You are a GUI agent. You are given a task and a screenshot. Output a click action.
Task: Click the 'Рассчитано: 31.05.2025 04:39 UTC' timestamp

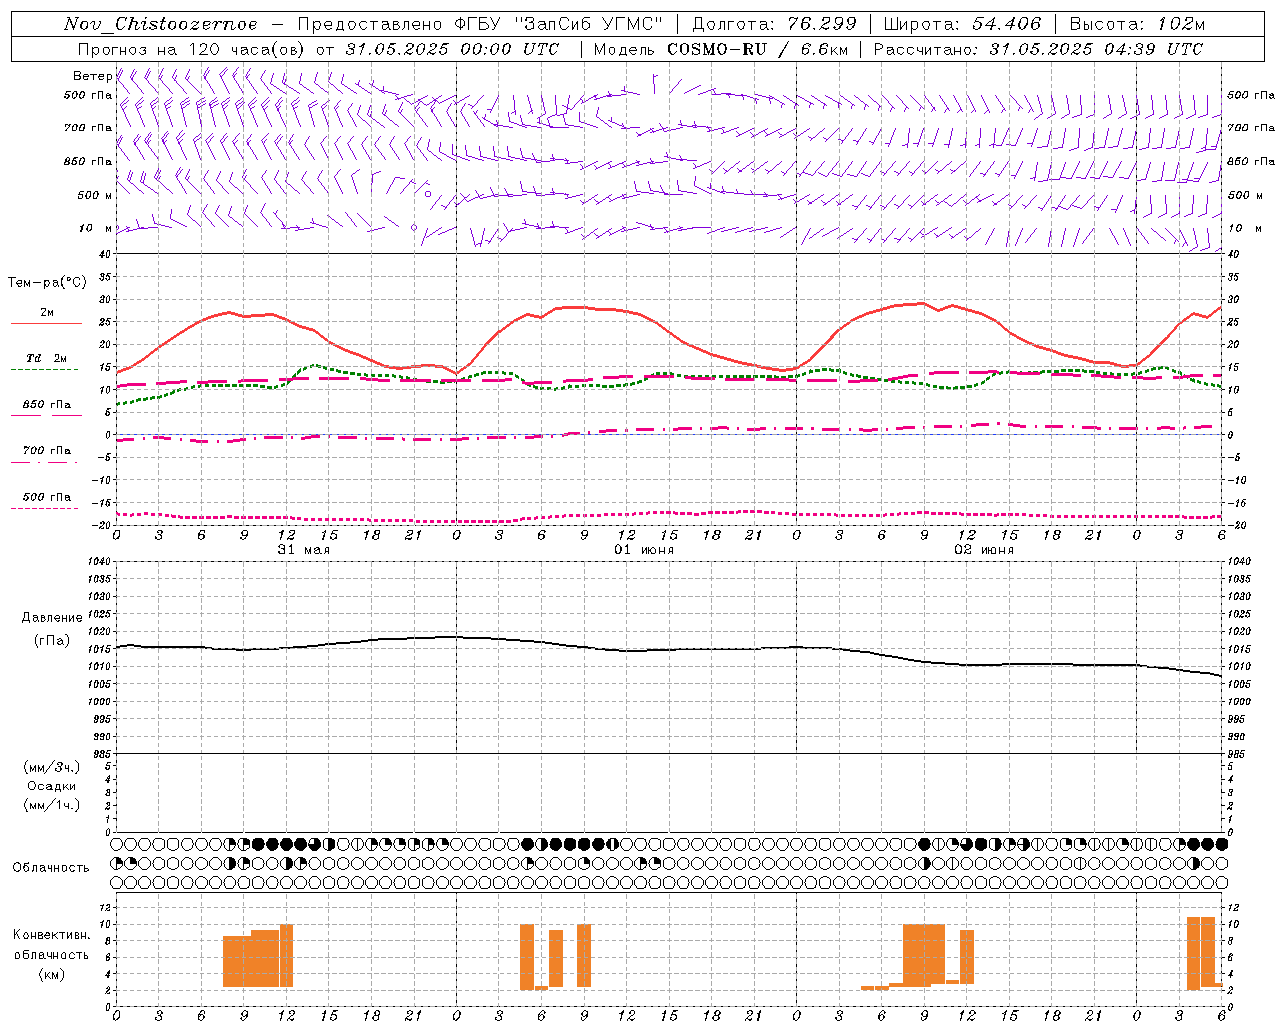click(1038, 49)
